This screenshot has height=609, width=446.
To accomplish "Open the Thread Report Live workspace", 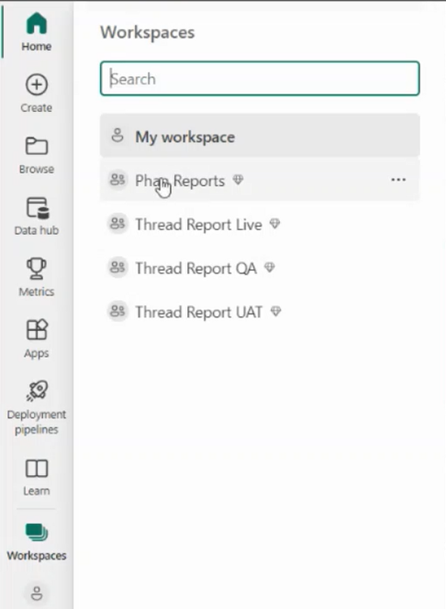I will coord(260,224).
